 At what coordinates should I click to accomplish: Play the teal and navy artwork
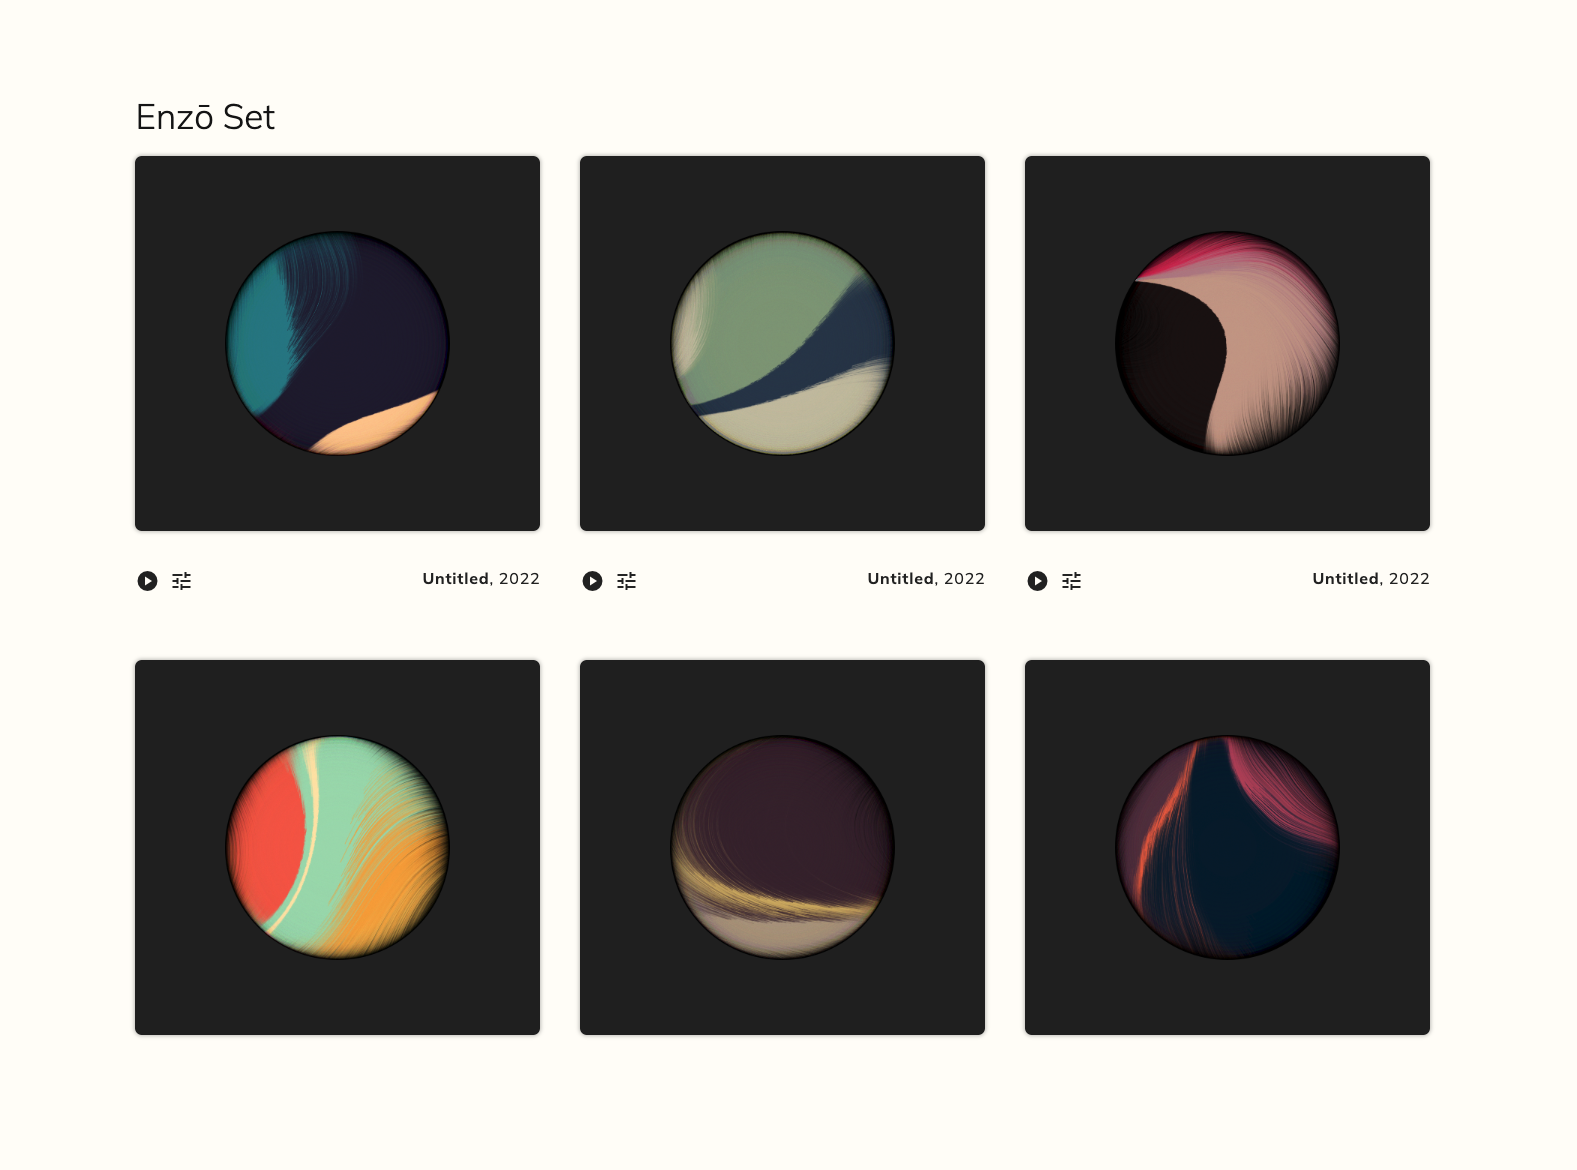147,581
